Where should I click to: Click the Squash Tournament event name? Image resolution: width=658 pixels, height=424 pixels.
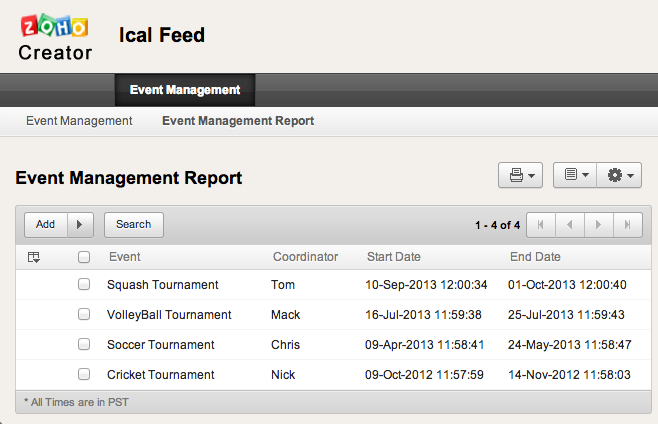[x=162, y=285]
